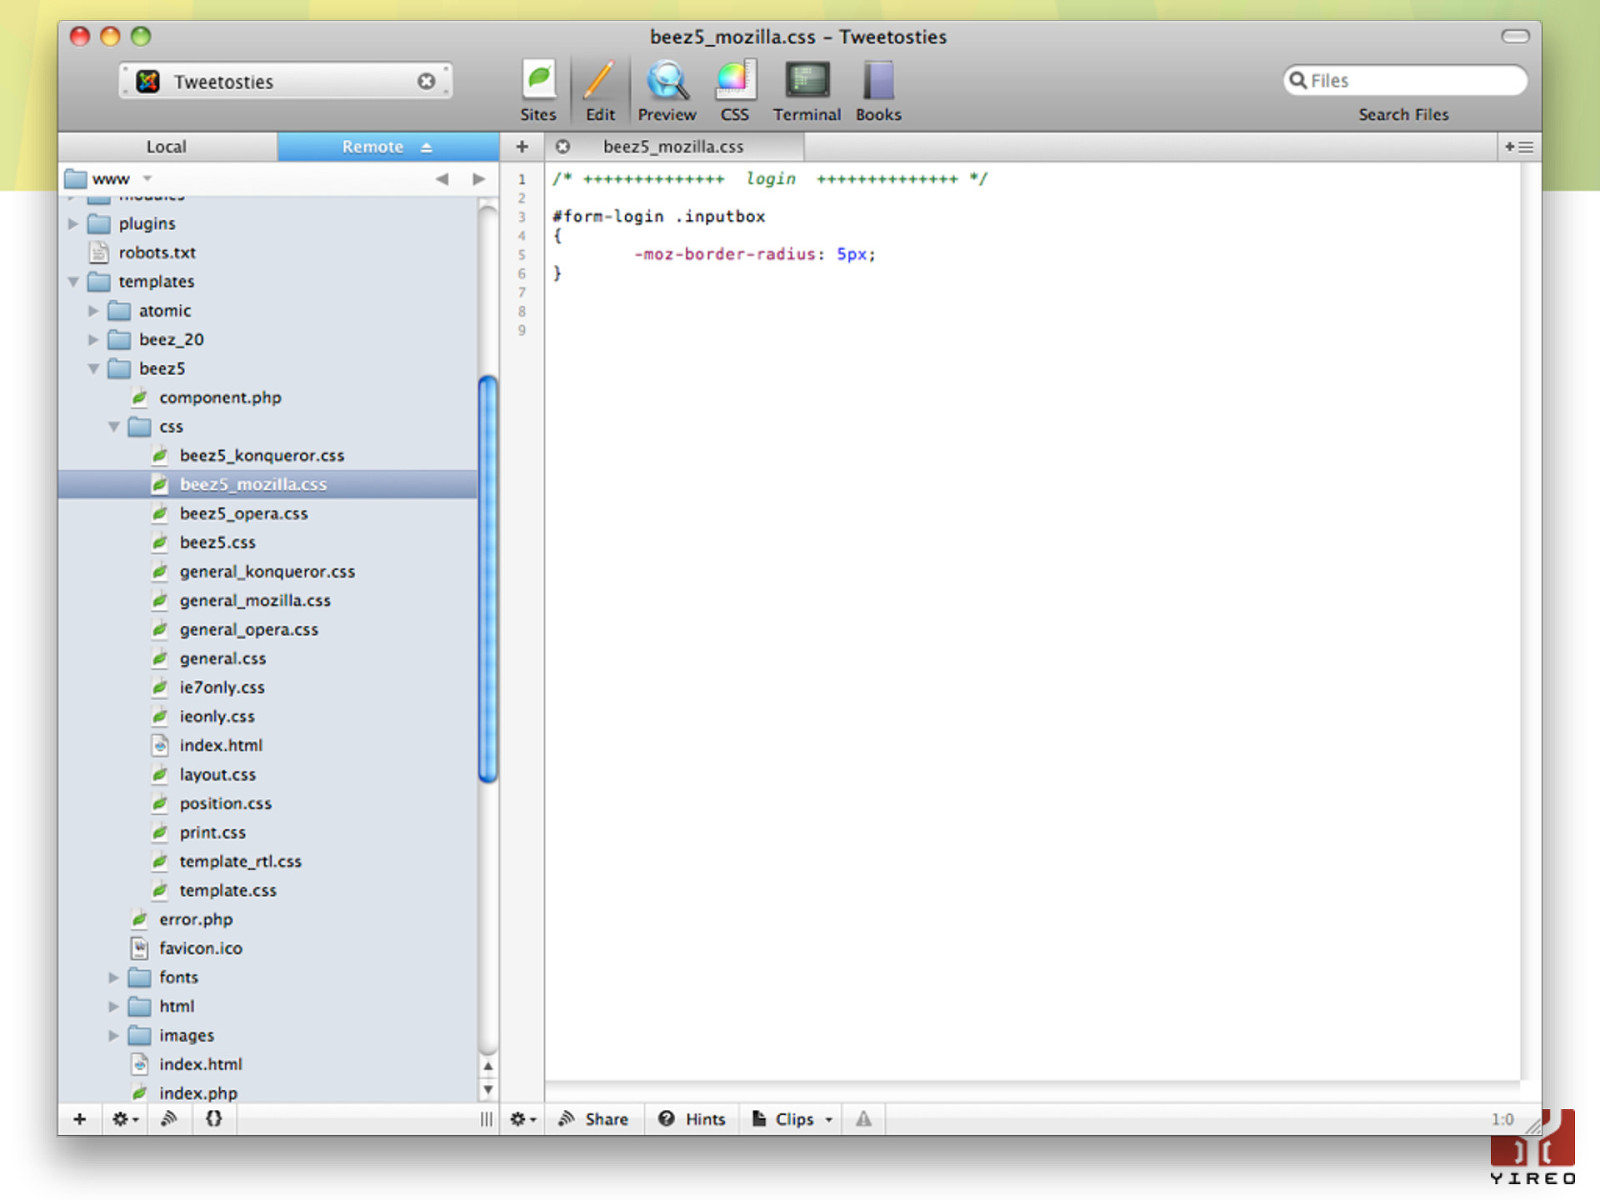The width and height of the screenshot is (1600, 1200).
Task: Expand the html folder
Action: (x=114, y=1007)
